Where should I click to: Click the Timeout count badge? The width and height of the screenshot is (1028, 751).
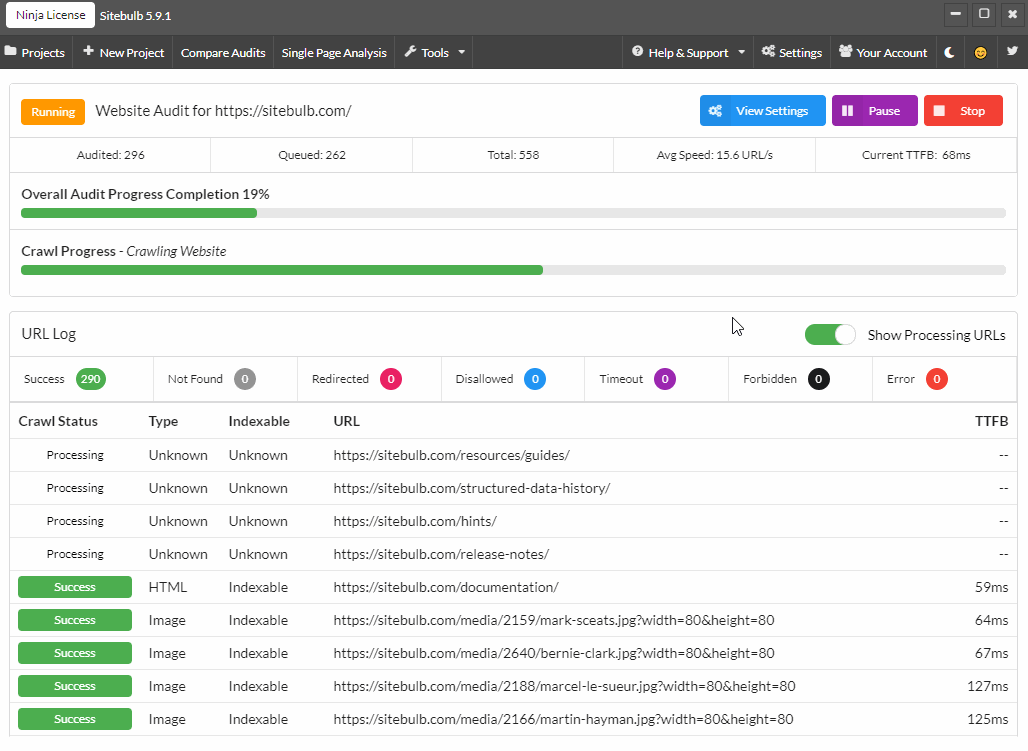click(x=665, y=379)
